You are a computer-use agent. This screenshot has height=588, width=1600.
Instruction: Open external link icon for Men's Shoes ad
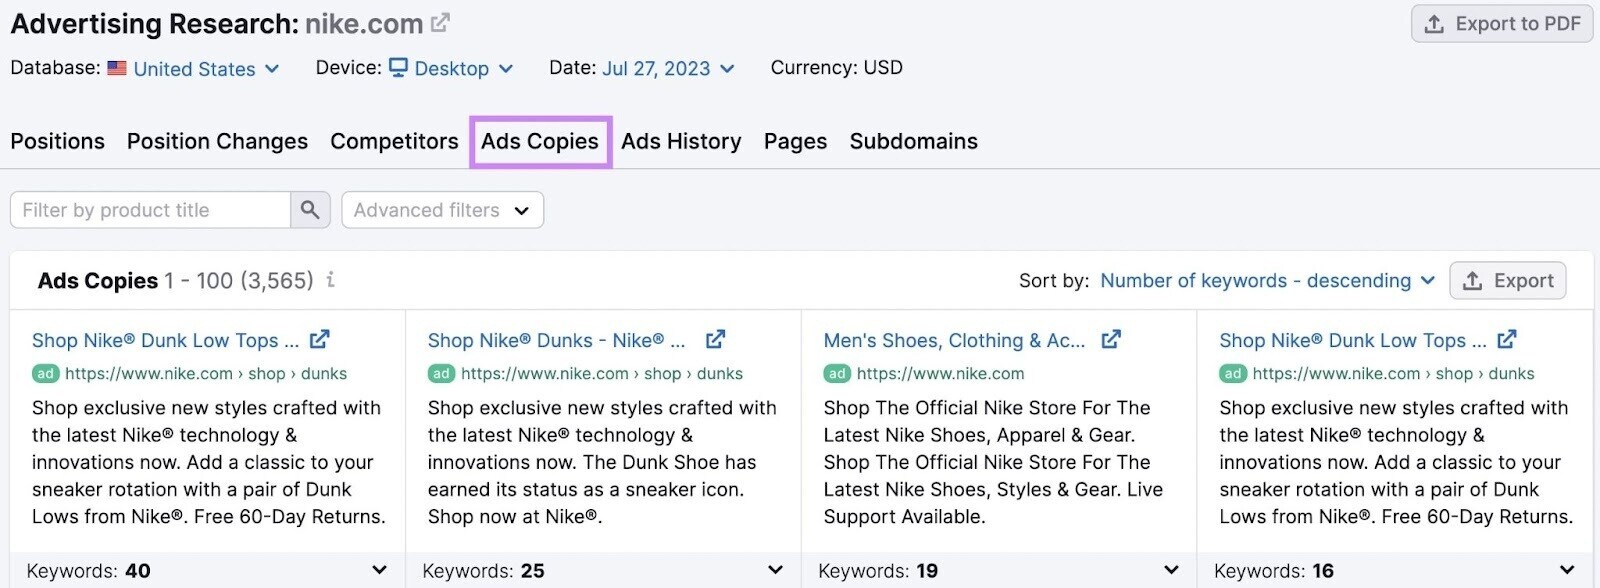1110,340
